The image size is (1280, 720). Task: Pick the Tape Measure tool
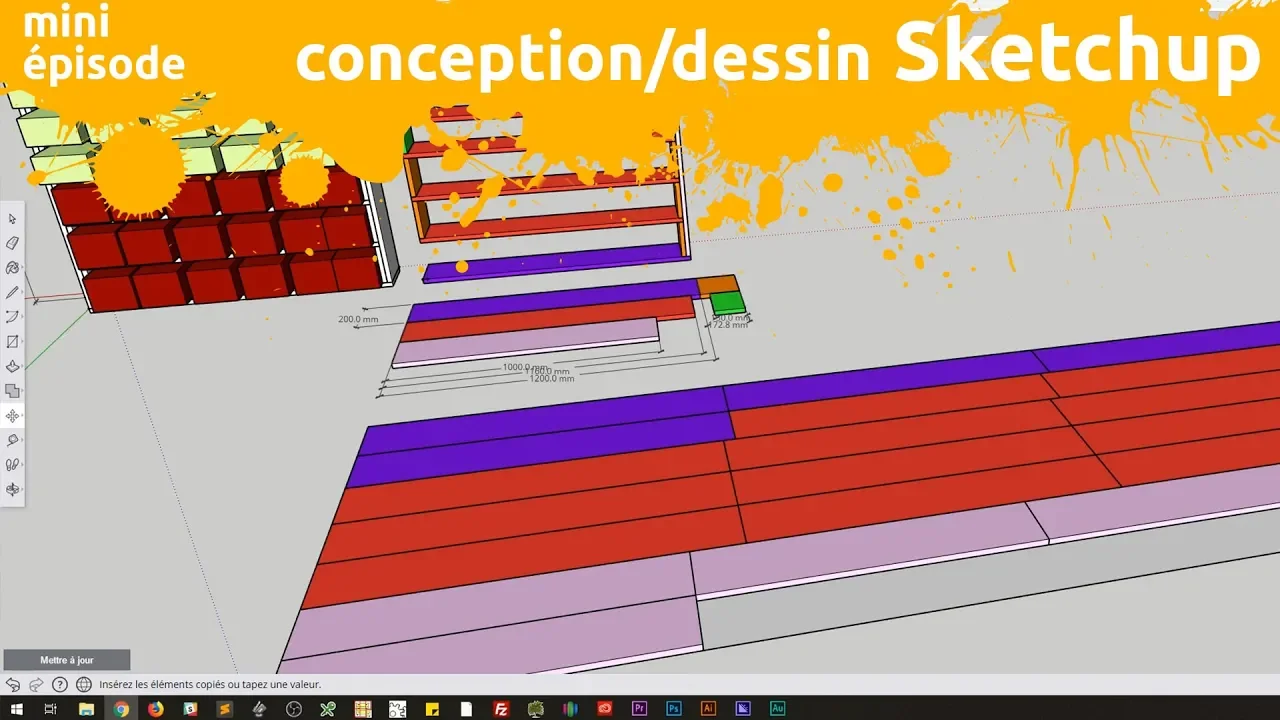pyautogui.click(x=13, y=440)
